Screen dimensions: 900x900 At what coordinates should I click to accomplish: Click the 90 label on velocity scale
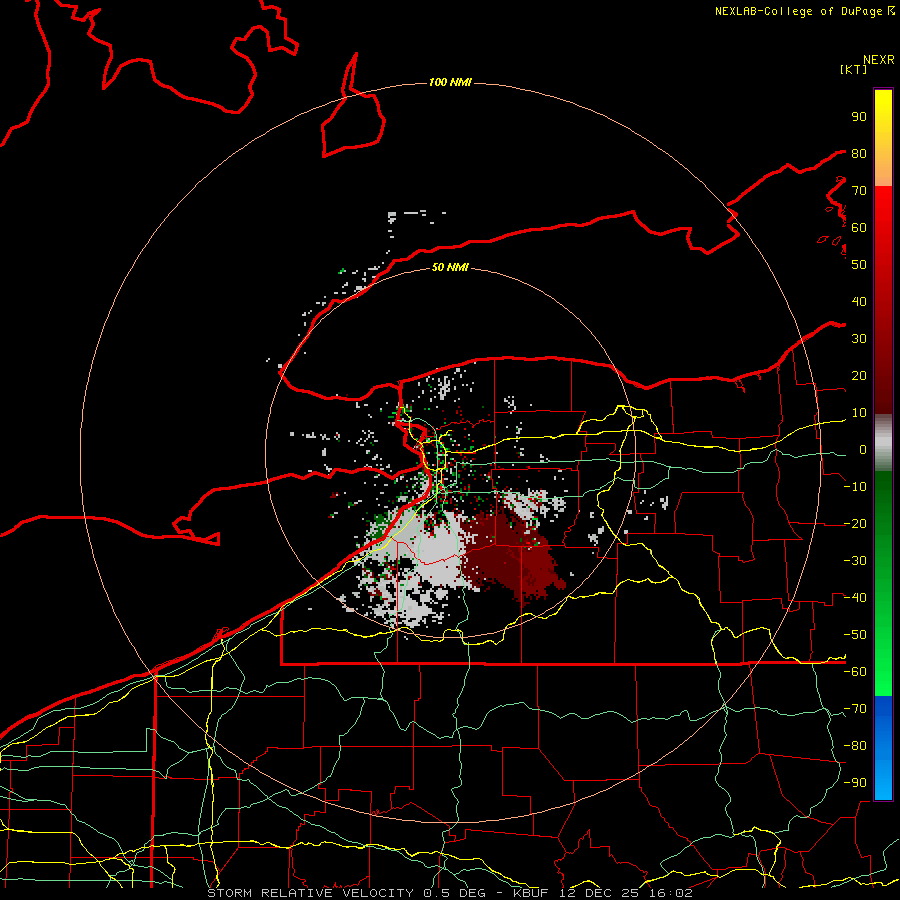coord(859,117)
